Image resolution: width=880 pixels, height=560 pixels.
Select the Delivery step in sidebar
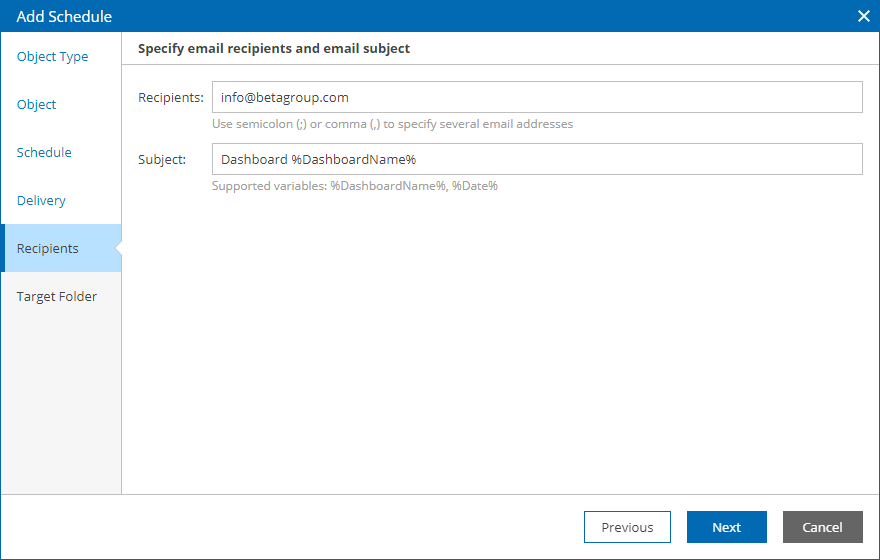coord(41,200)
